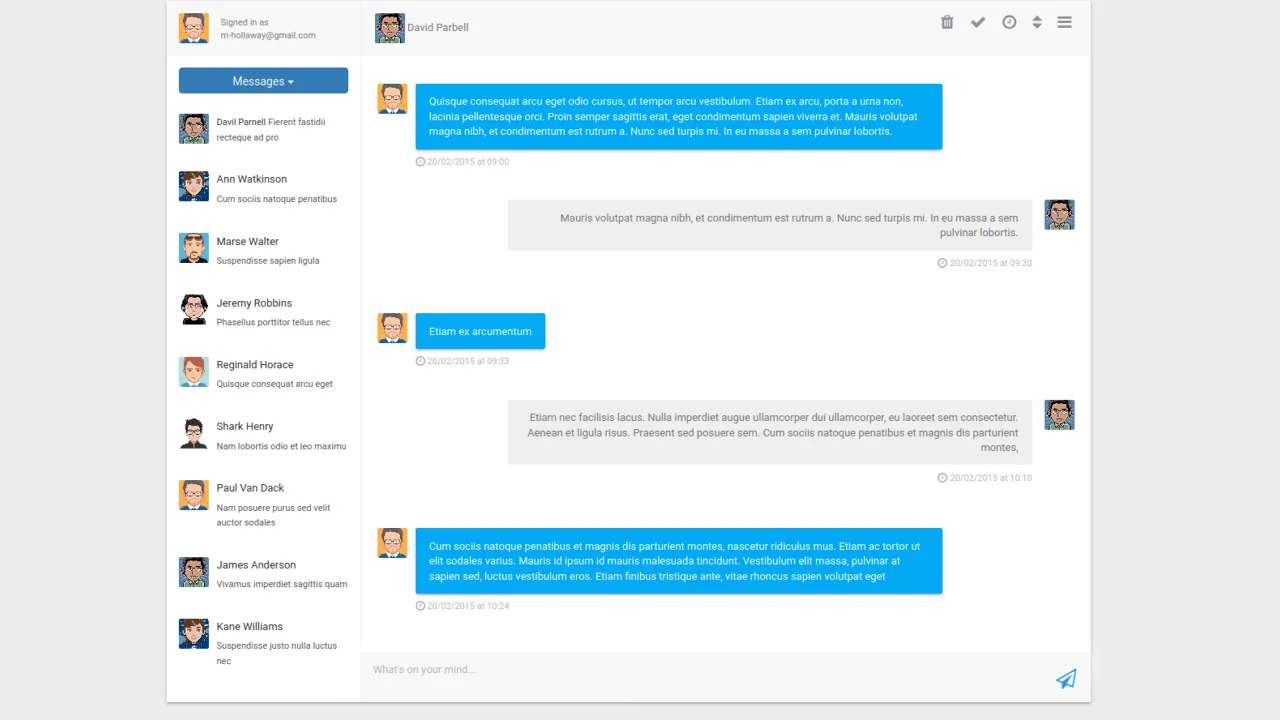The width and height of the screenshot is (1280, 720).
Task: Click Paul Van Dack's avatar thumbnail
Action: [x=193, y=494]
